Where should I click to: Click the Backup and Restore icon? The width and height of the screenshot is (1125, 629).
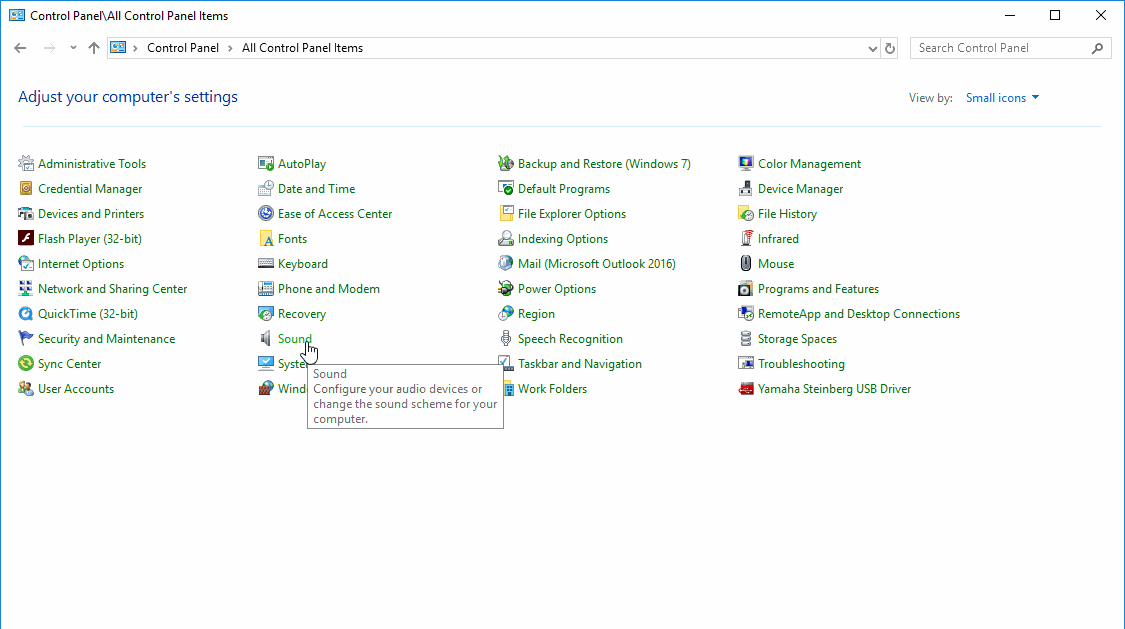506,164
